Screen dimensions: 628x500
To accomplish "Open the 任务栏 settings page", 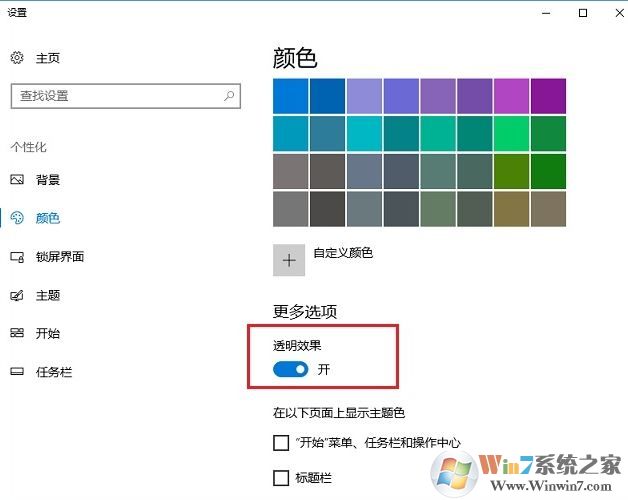I will click(54, 373).
